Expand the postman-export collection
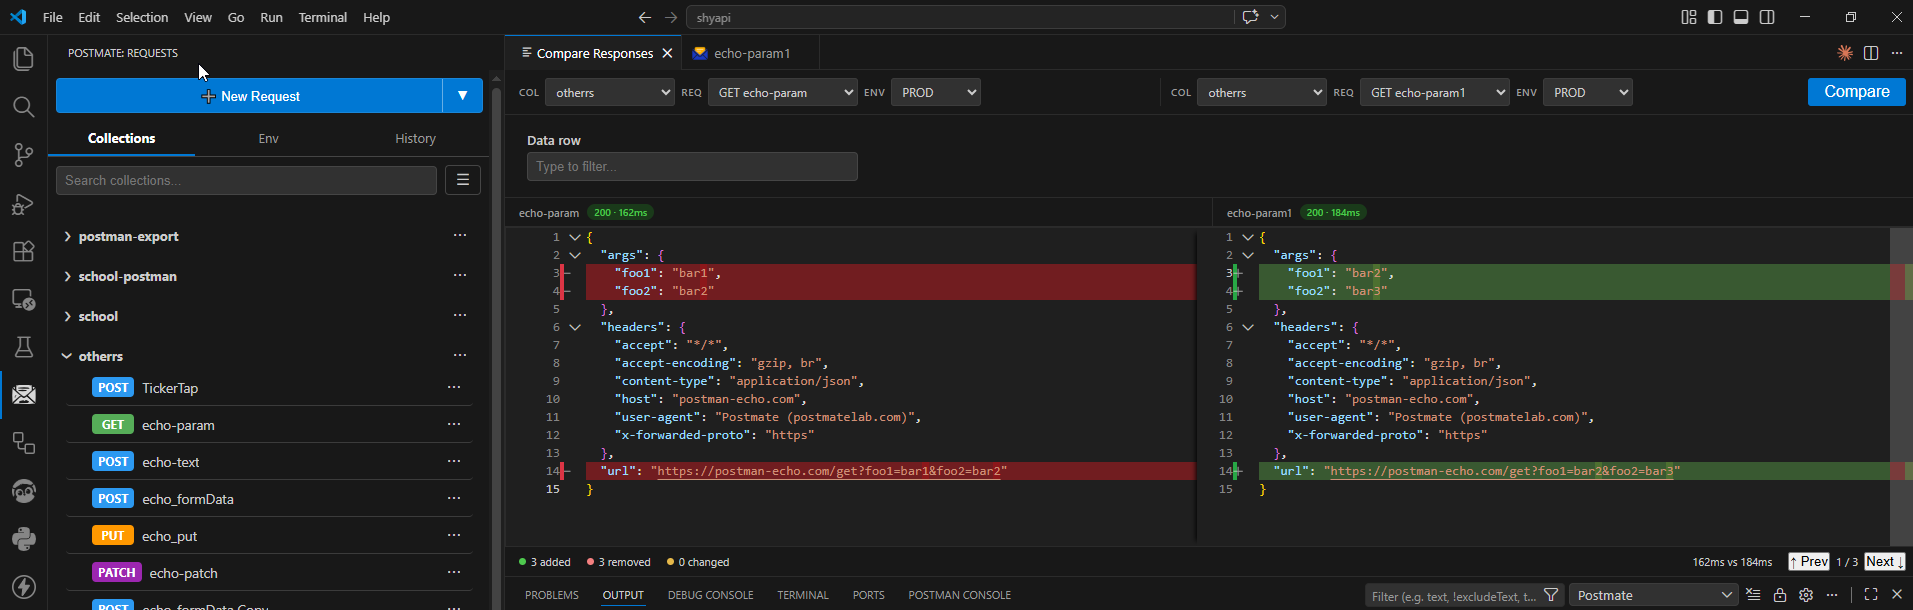 [67, 236]
